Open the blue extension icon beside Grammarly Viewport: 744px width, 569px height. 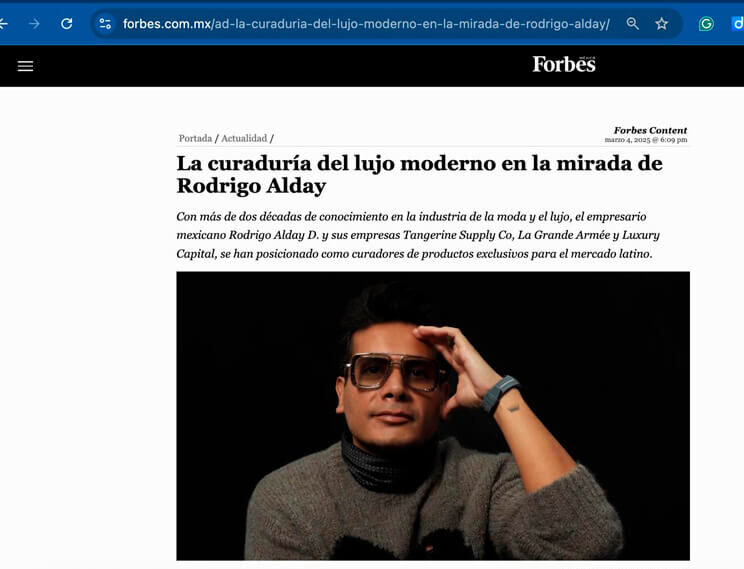(738, 24)
